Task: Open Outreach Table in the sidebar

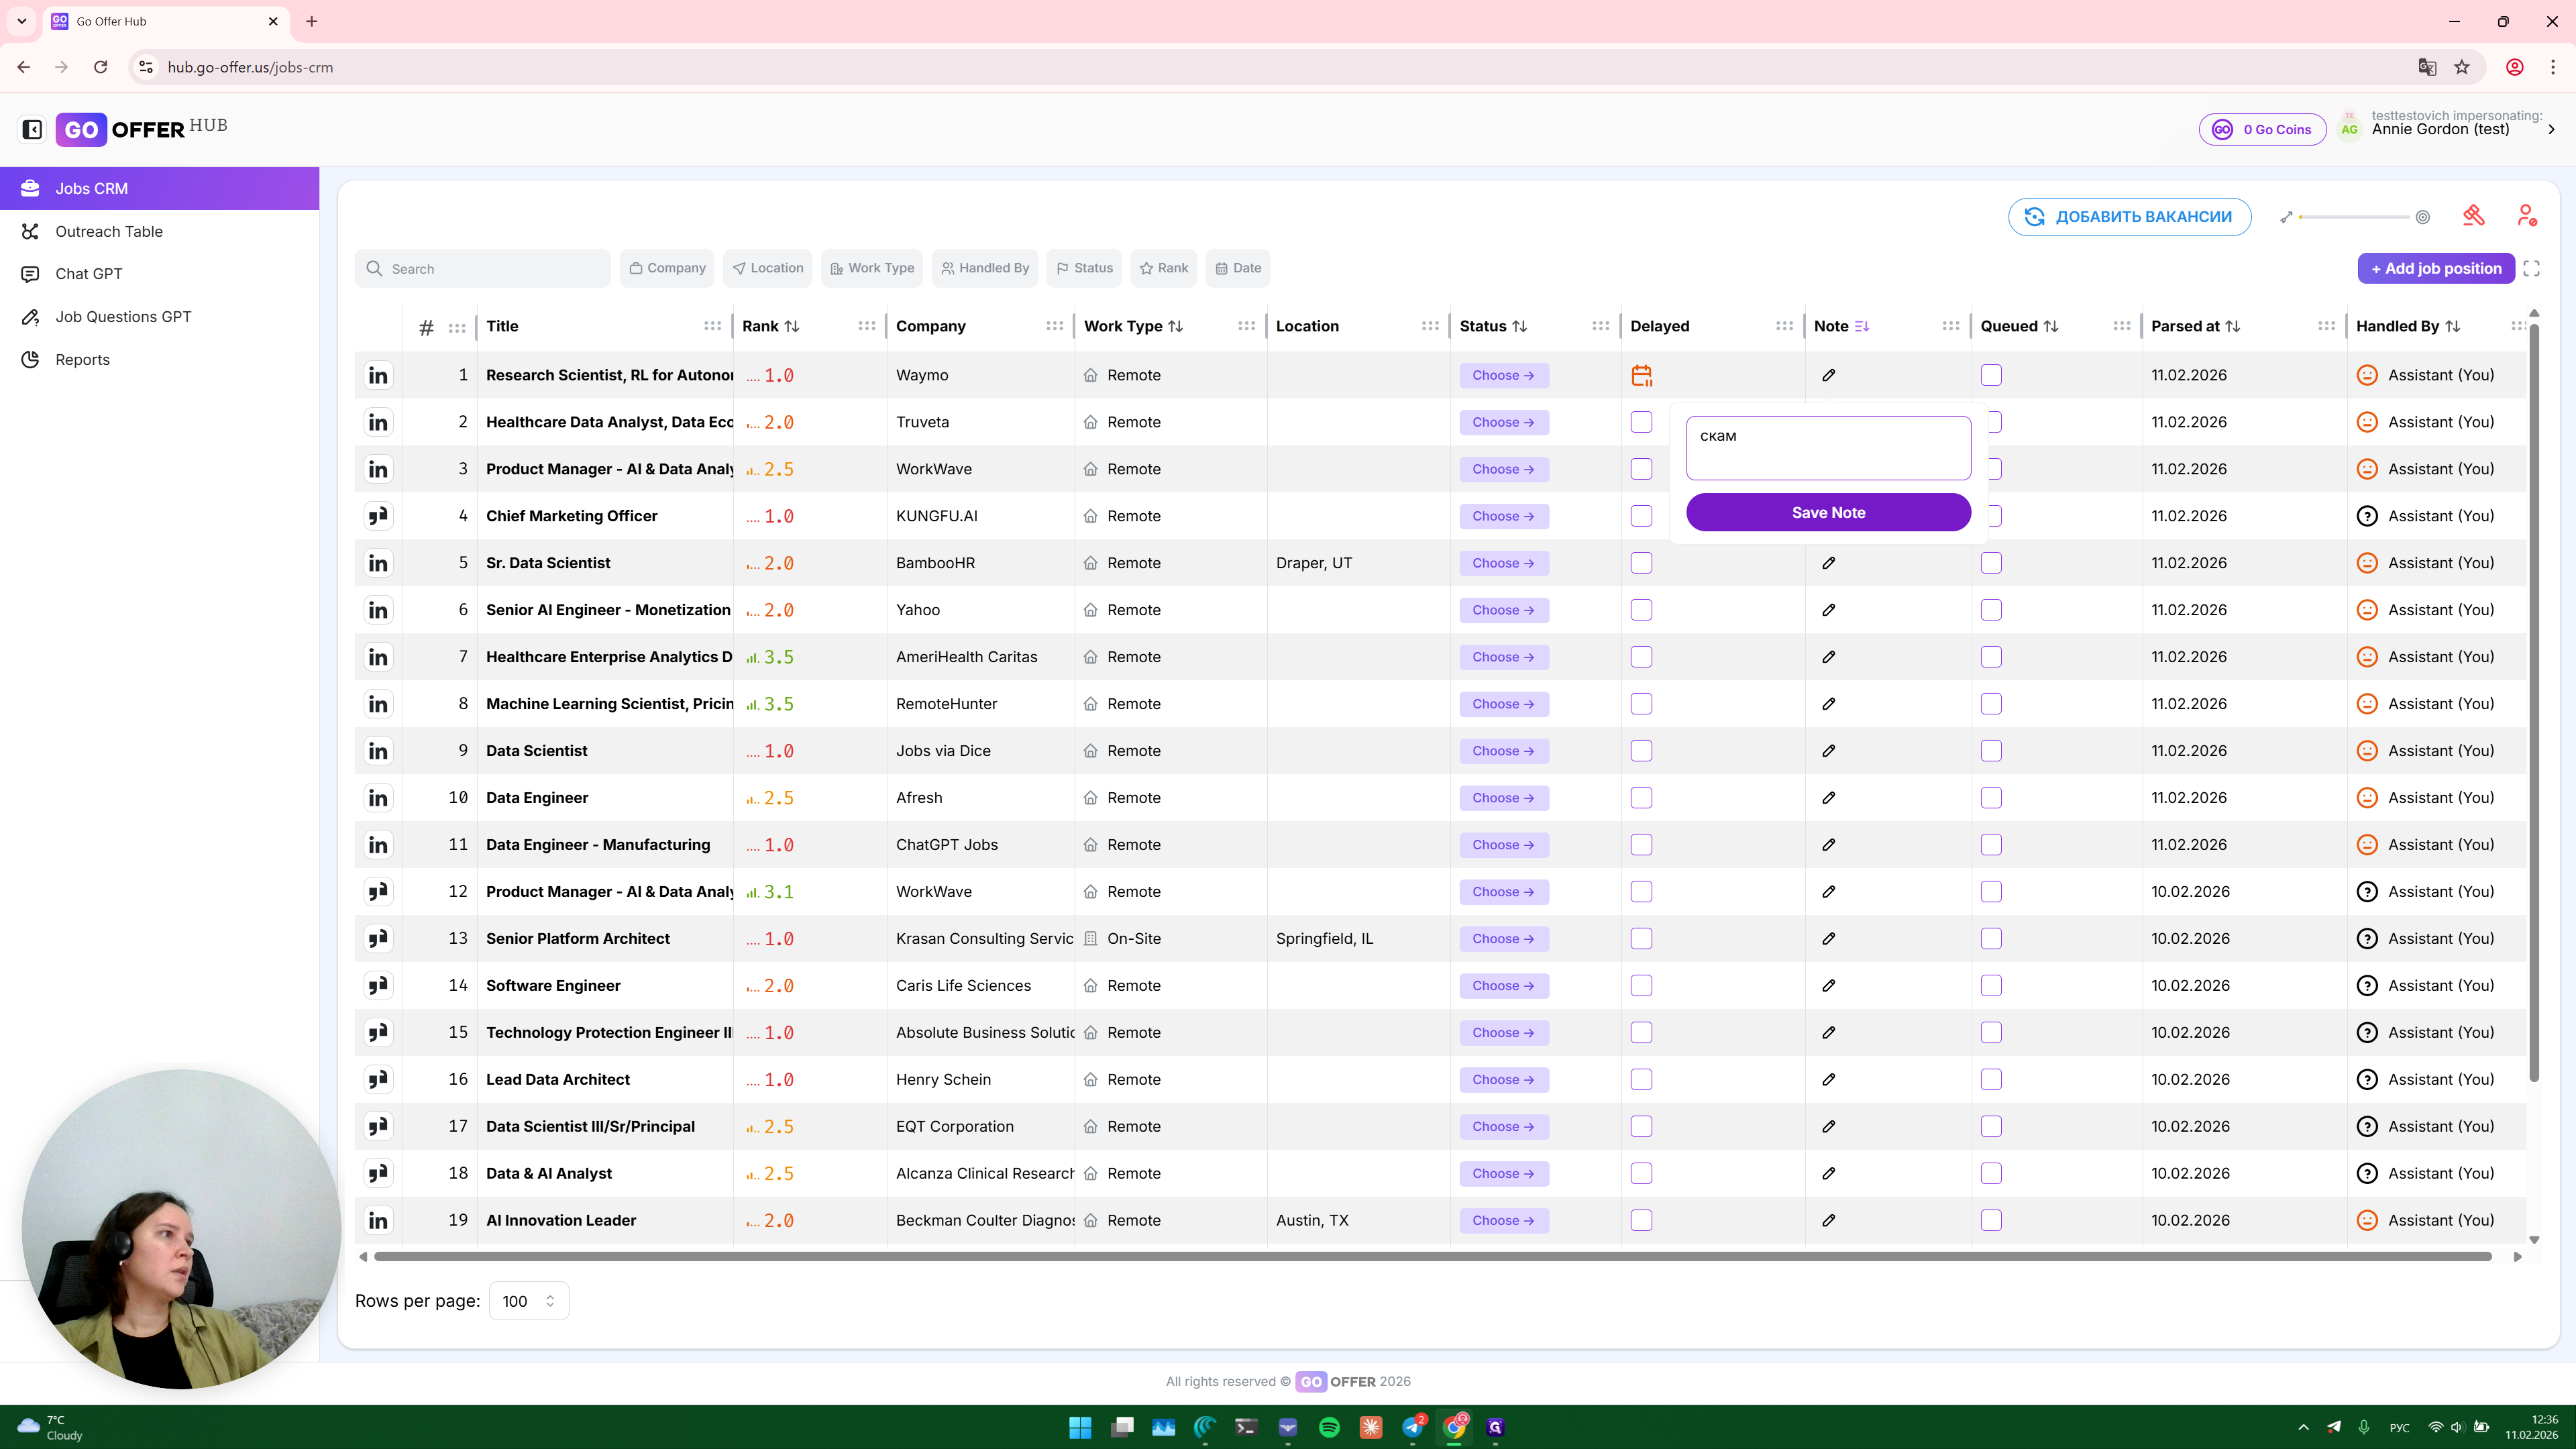Action: click(x=109, y=231)
